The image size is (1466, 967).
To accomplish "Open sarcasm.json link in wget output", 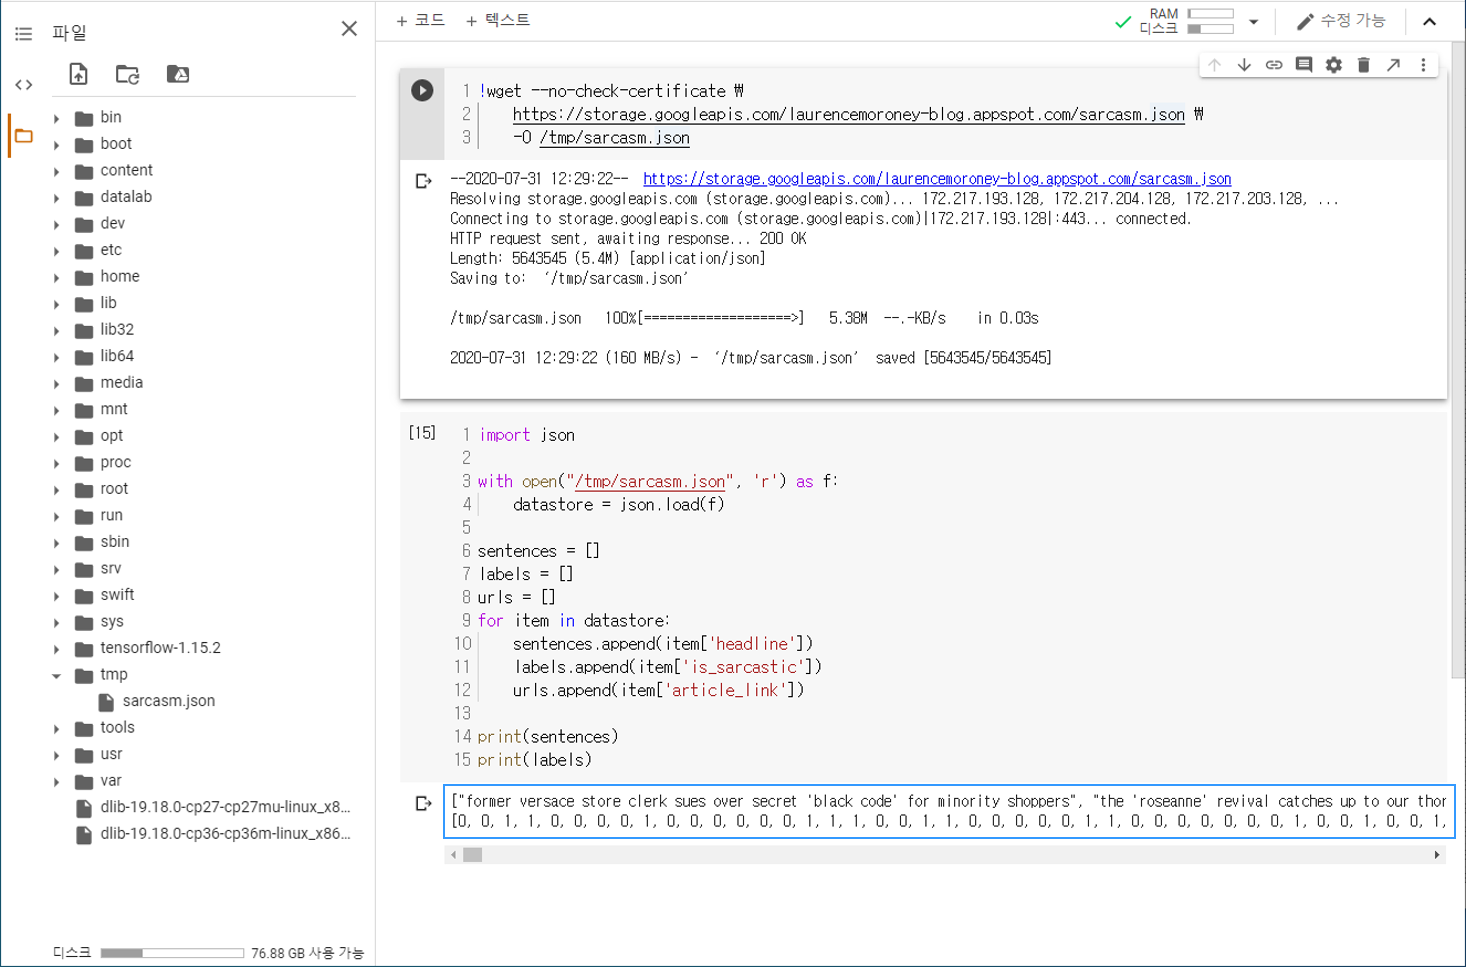I will (937, 179).
